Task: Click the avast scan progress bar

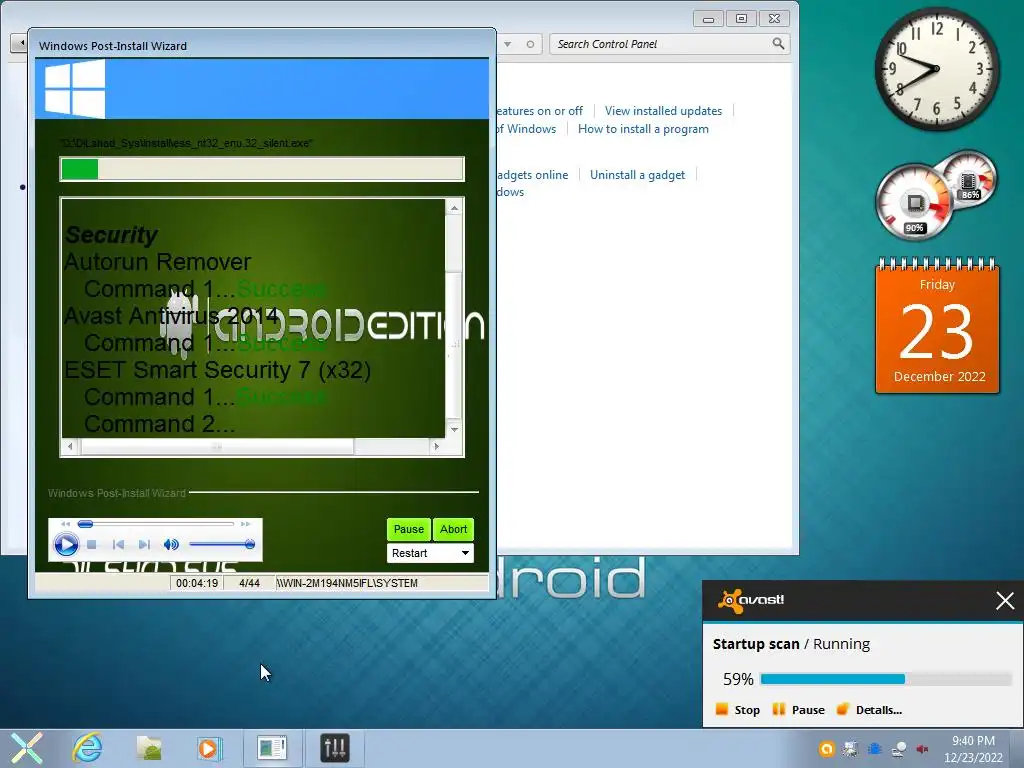Action: (886, 679)
